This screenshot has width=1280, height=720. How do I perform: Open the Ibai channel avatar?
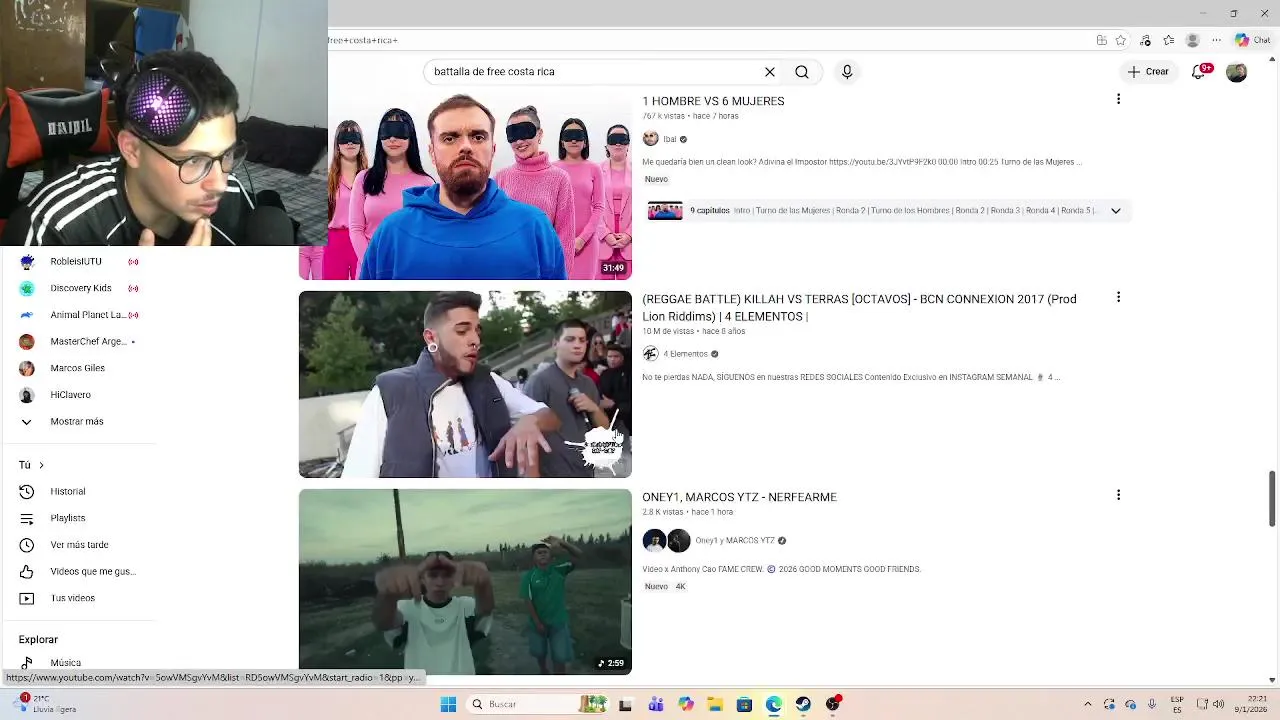tap(650, 139)
